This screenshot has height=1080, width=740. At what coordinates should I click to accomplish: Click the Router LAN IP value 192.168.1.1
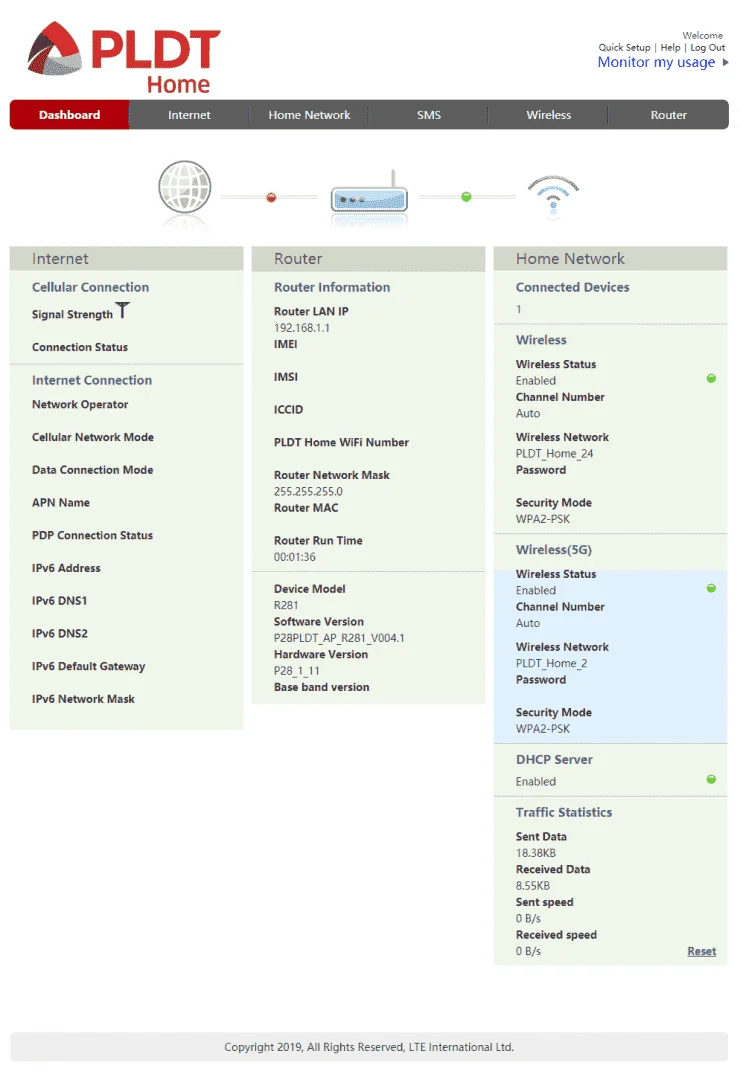(x=302, y=328)
